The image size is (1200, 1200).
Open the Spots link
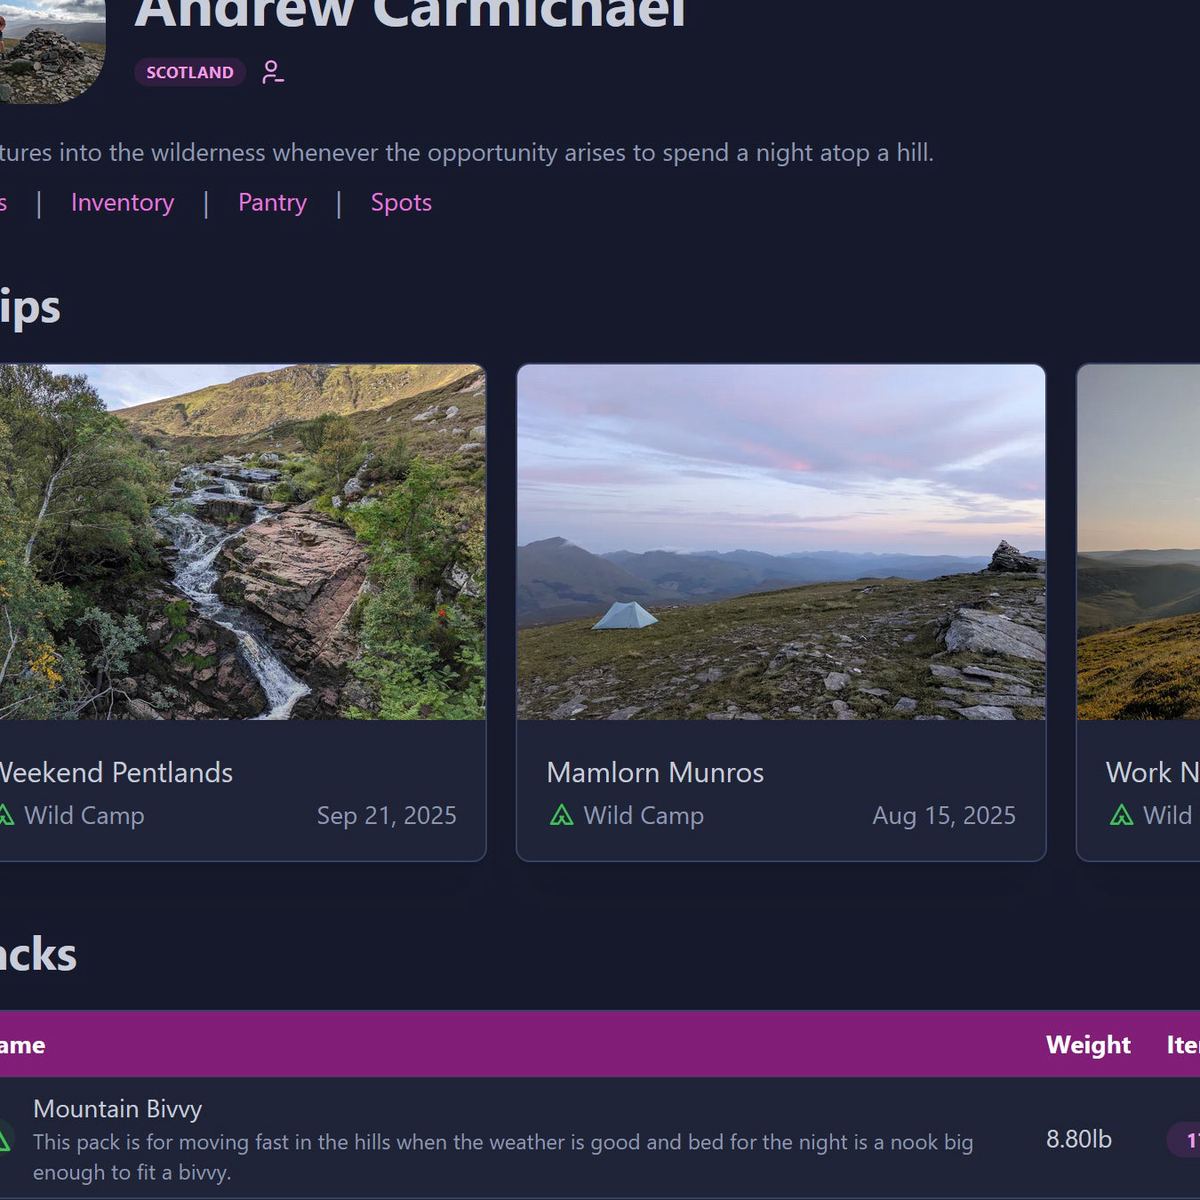401,202
